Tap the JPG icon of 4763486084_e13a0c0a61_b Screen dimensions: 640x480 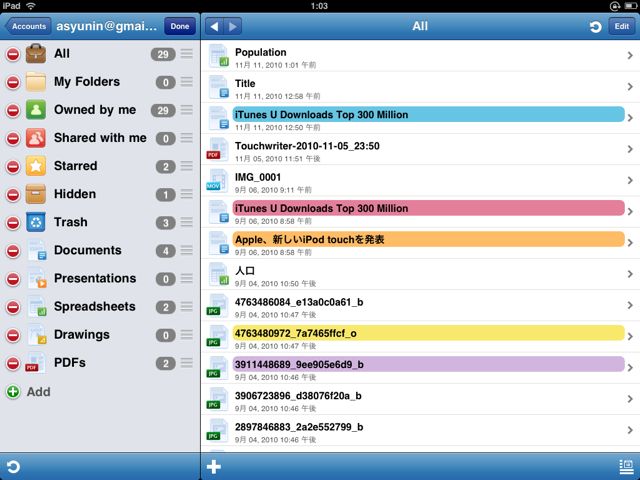click(x=217, y=305)
